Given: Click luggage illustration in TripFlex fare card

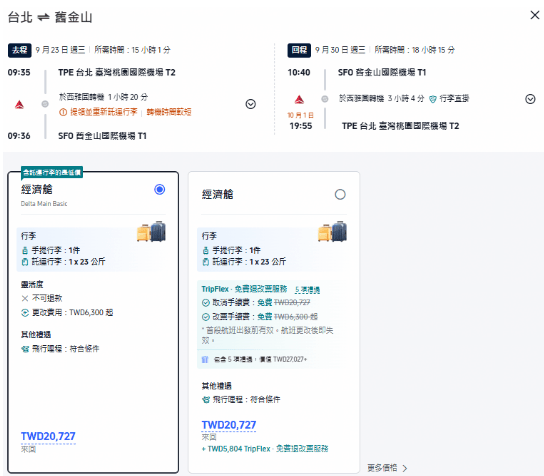Looking at the screenshot, I should pyautogui.click(x=332, y=231).
